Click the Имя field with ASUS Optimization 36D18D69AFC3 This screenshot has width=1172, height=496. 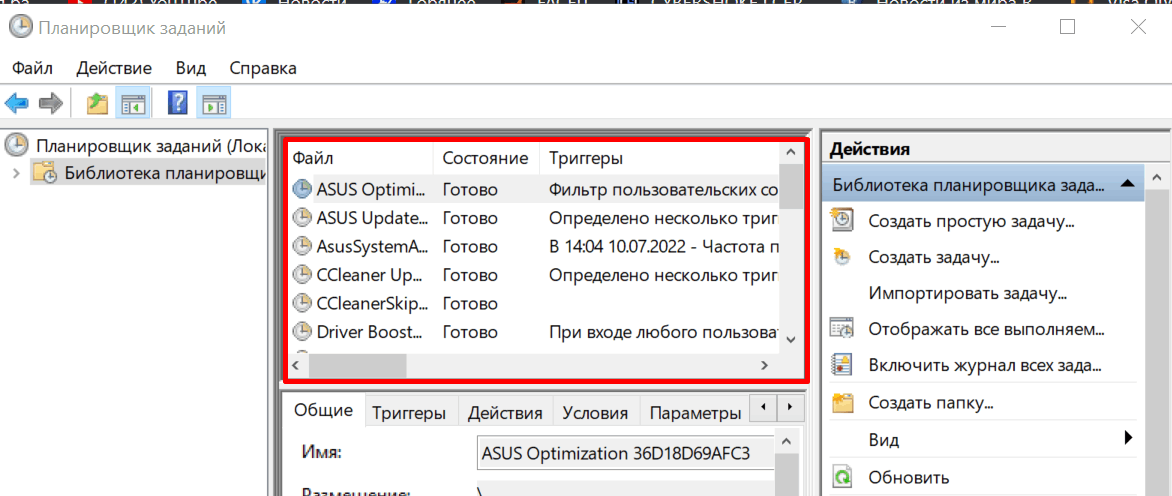click(x=625, y=453)
